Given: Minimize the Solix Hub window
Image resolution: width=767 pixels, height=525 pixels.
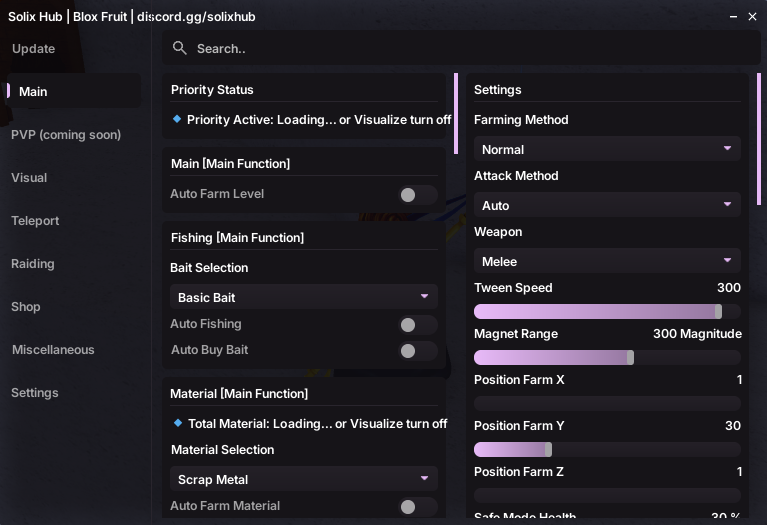Looking at the screenshot, I should point(733,17).
